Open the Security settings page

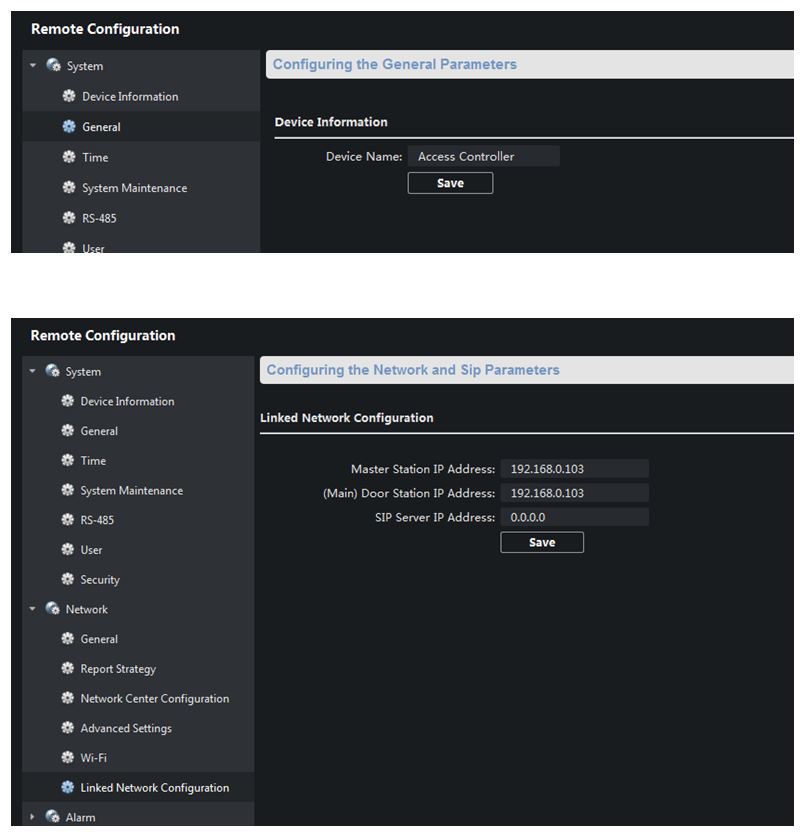tap(99, 580)
